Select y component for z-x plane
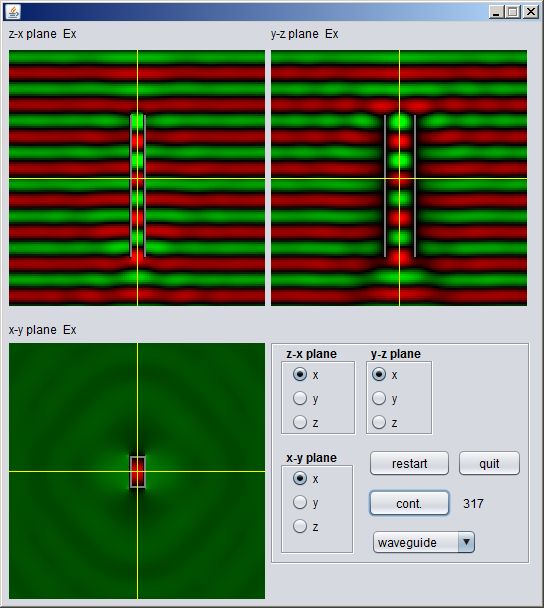This screenshot has height=608, width=544. 300,398
